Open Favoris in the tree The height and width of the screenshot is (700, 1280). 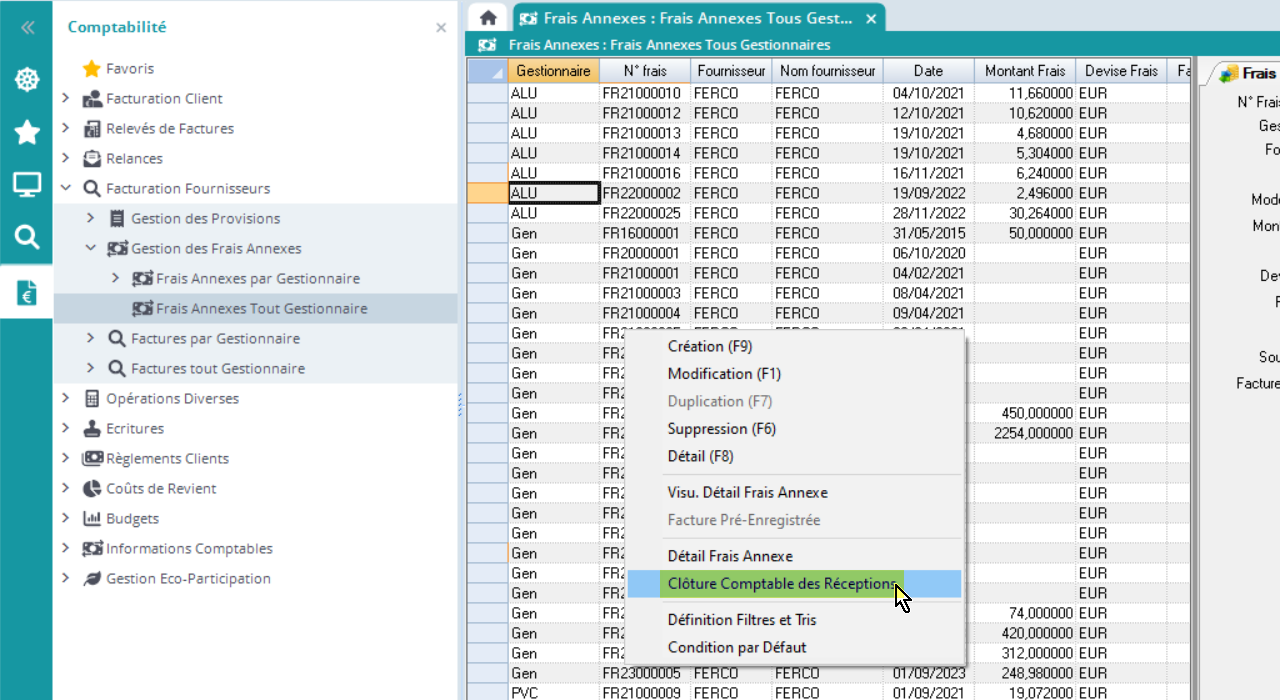[x=130, y=68]
